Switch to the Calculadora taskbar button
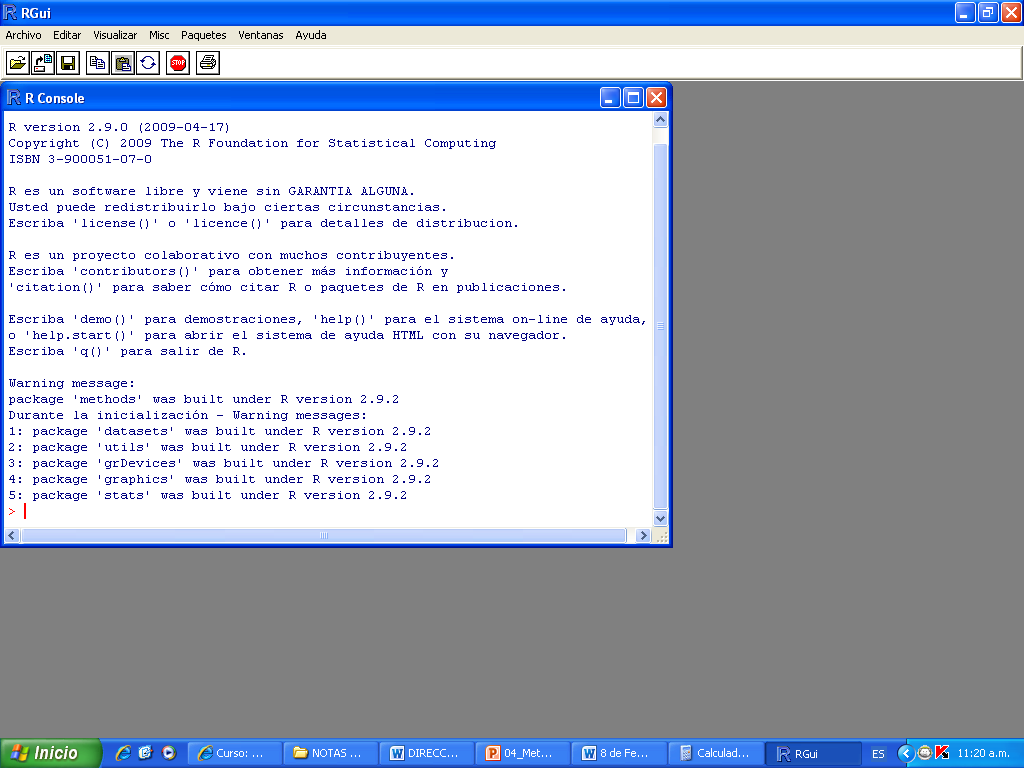Image resolution: width=1024 pixels, height=768 pixels. click(x=715, y=753)
